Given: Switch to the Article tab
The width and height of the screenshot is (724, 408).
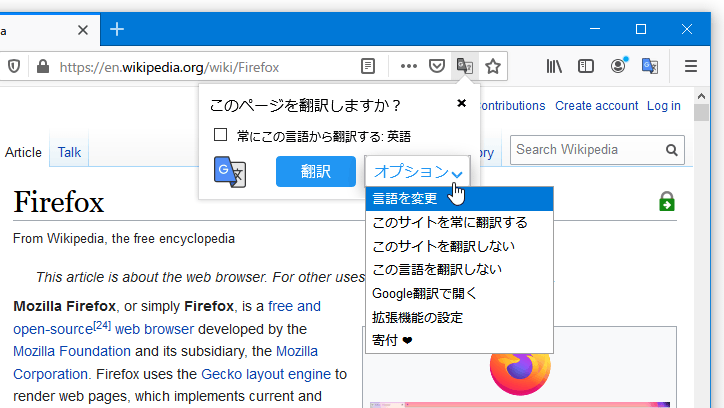Looking at the screenshot, I should click(23, 152).
